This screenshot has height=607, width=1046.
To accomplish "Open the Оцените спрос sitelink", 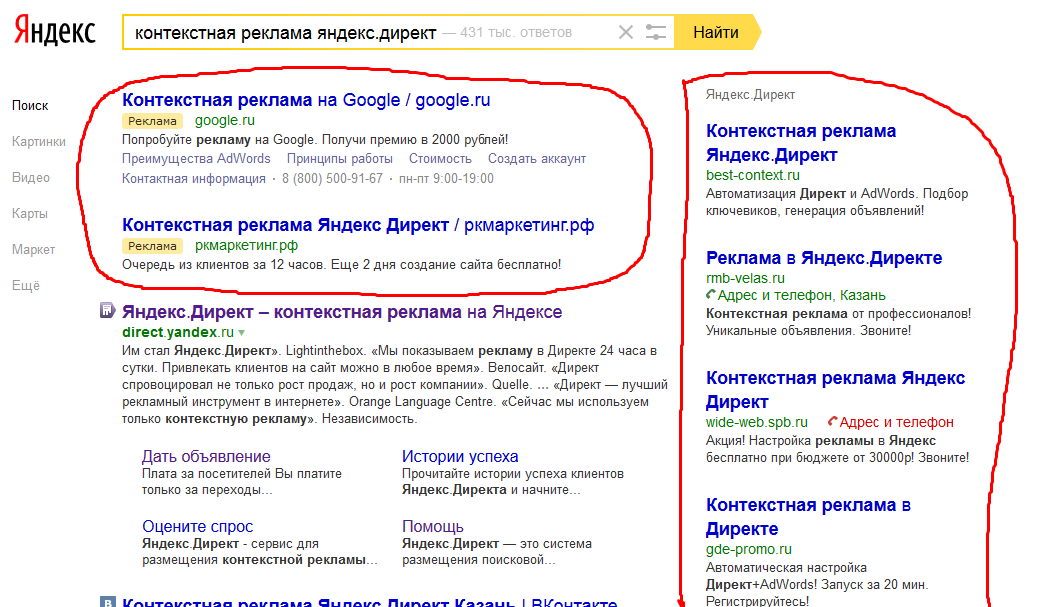I will 197,526.
